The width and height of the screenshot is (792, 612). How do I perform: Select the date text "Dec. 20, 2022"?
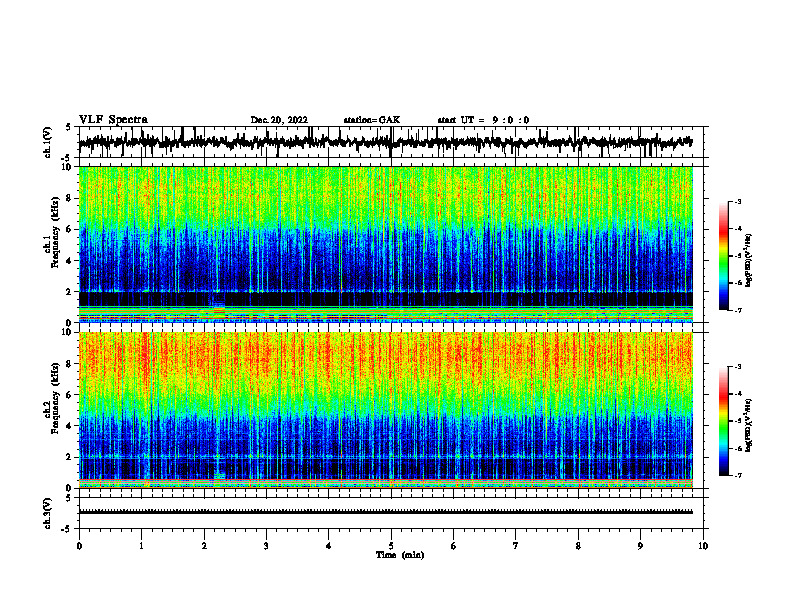click(x=279, y=120)
